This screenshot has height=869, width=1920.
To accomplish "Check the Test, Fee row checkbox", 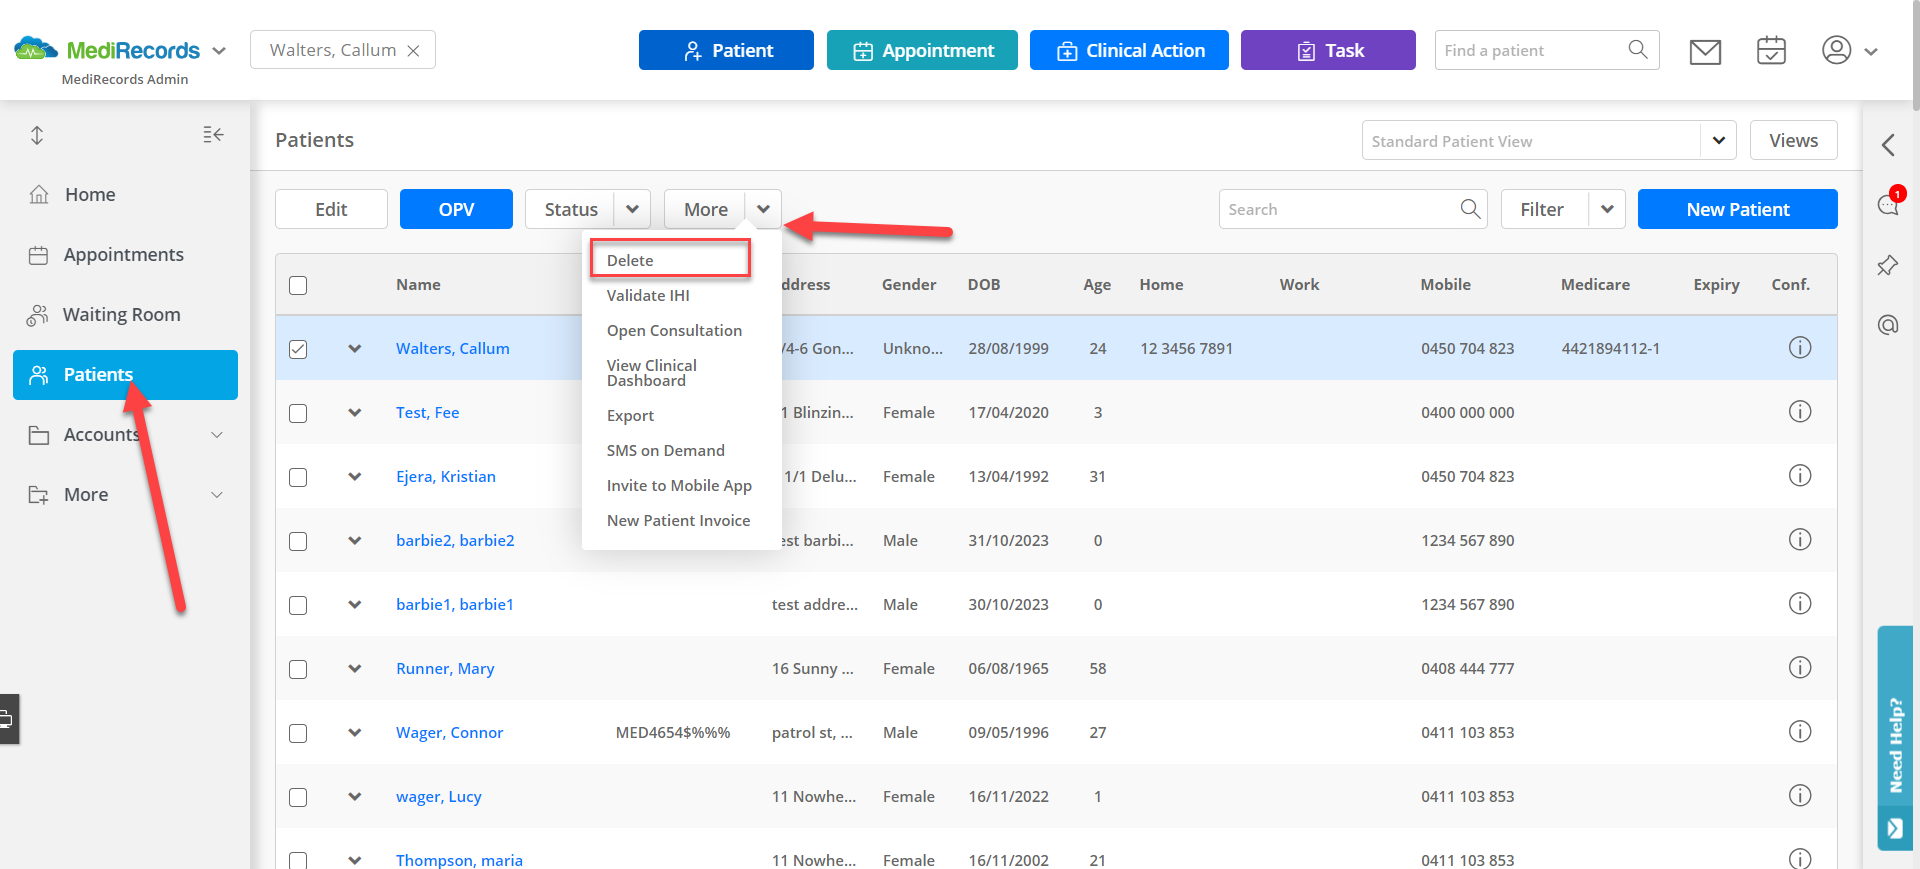I will coord(298,413).
